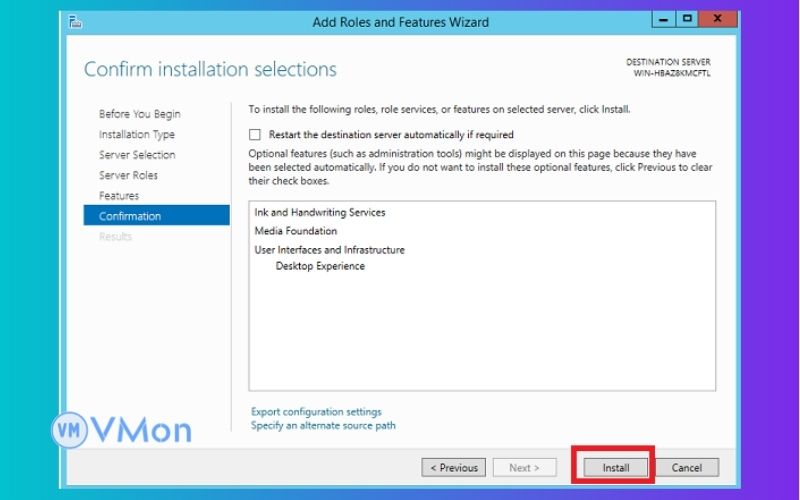Viewport: 800px width, 500px height.
Task: Switch to the Server Selection step
Action: click(x=137, y=155)
